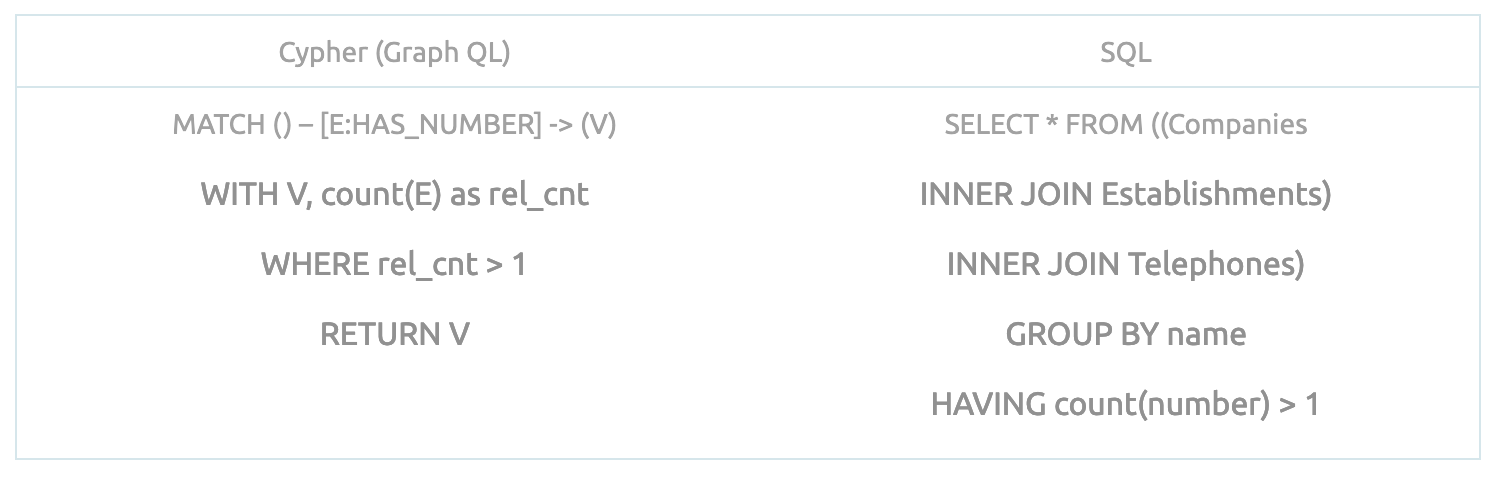Image resolution: width=1498 pixels, height=478 pixels.
Task: Click the INNER JOIN Establishments line
Action: click(x=1125, y=194)
